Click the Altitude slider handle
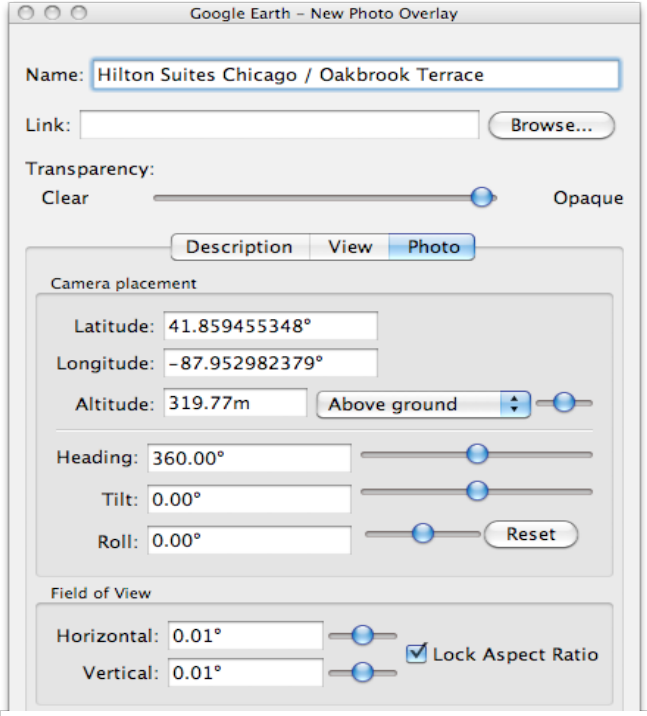This screenshot has width=647, height=716. tap(564, 403)
